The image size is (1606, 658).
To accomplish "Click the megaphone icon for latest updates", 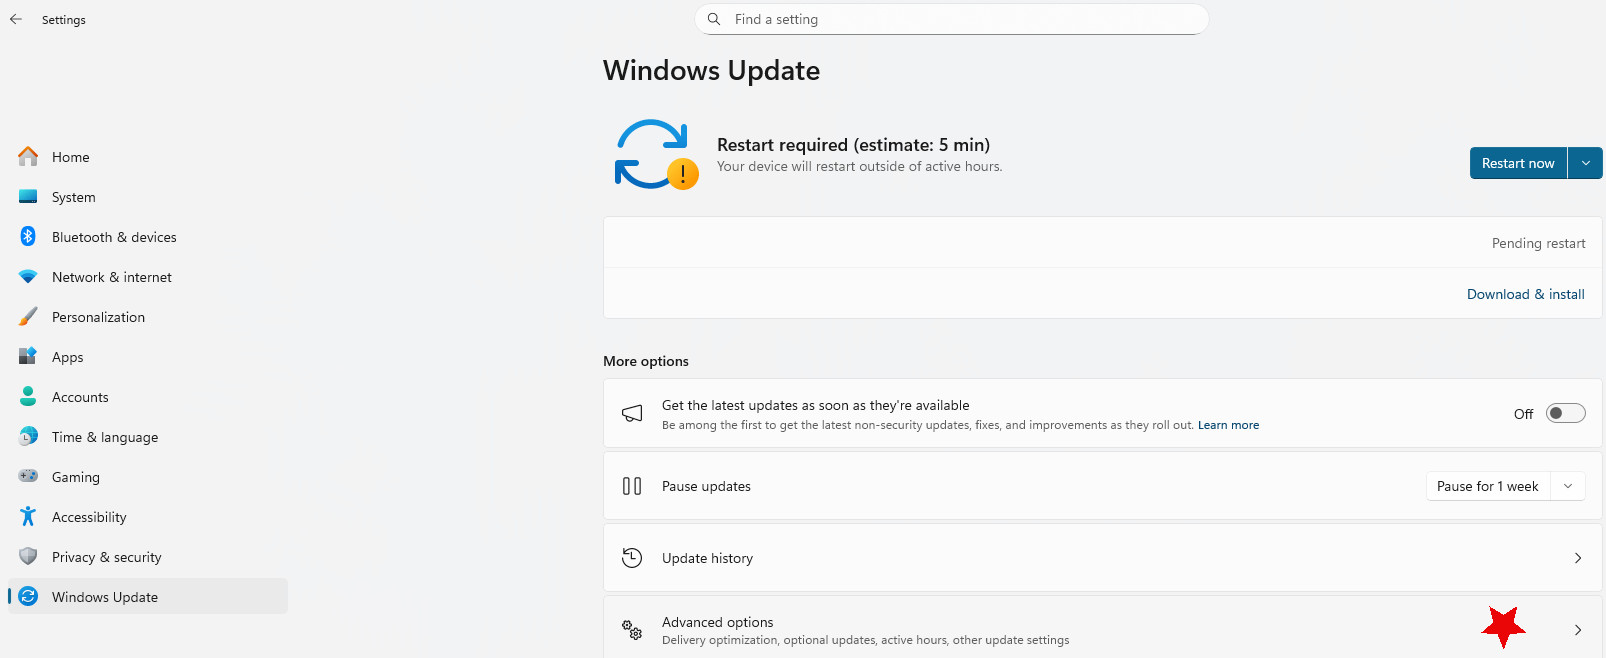I will (632, 414).
